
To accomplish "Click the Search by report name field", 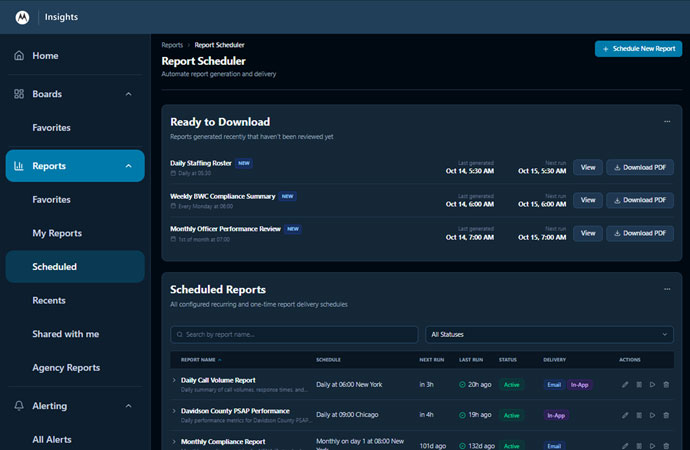I will pyautogui.click(x=294, y=334).
